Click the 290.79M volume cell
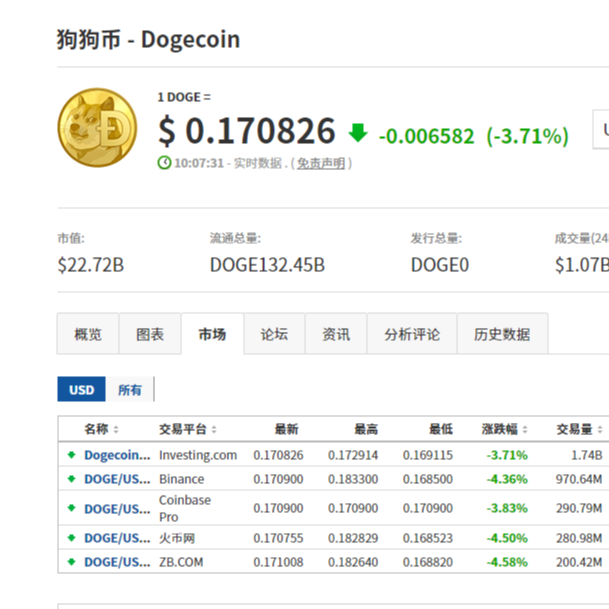609x609 pixels. (x=579, y=508)
